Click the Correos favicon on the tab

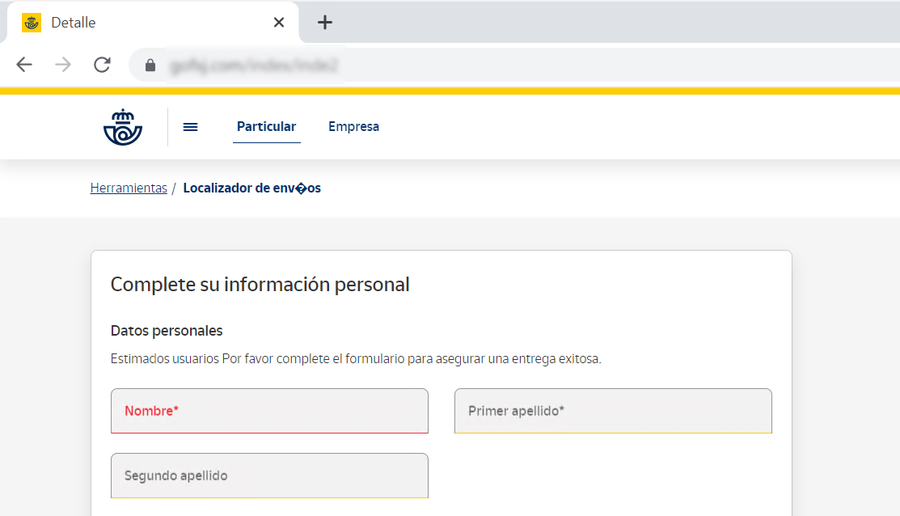[32, 22]
